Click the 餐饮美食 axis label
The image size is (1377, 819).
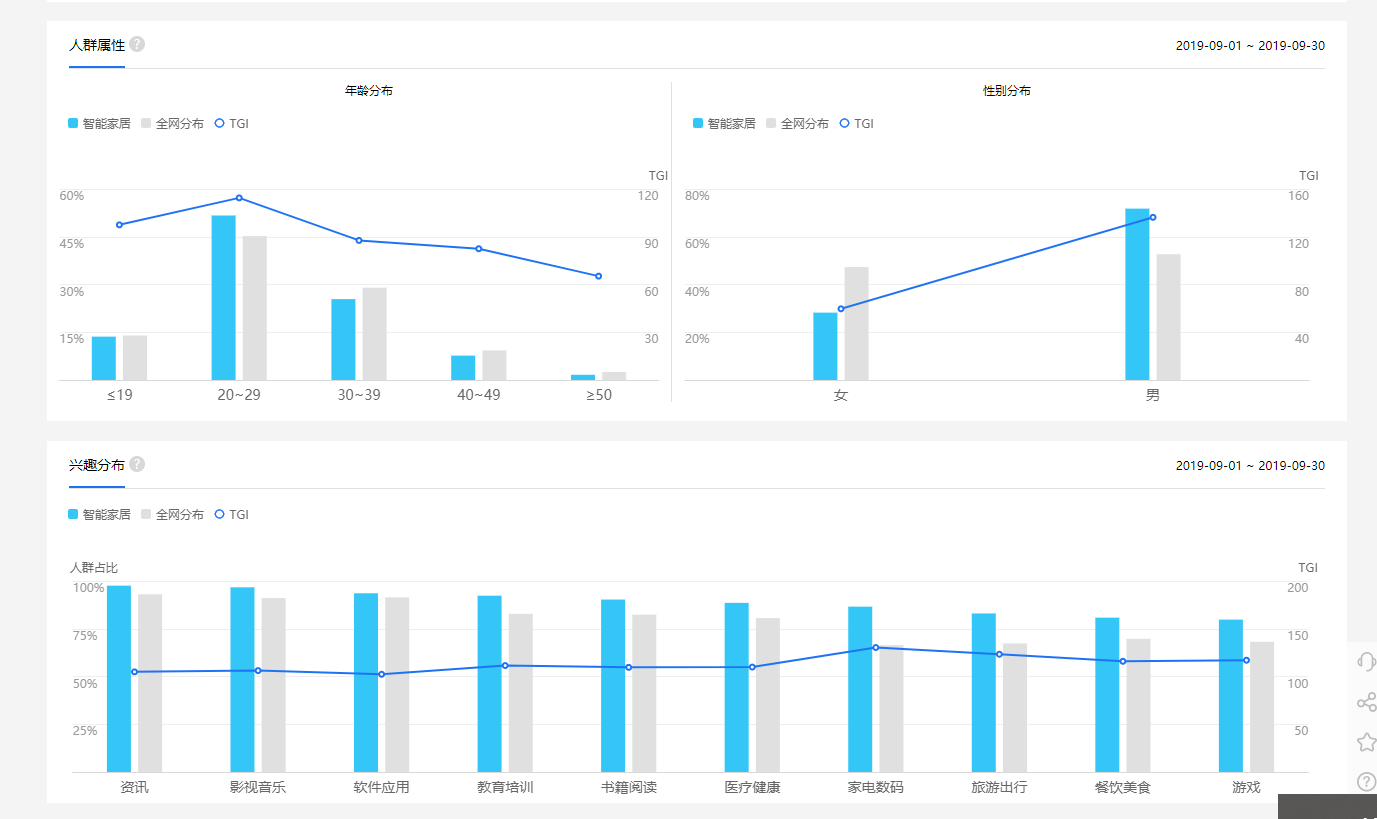tap(1123, 788)
